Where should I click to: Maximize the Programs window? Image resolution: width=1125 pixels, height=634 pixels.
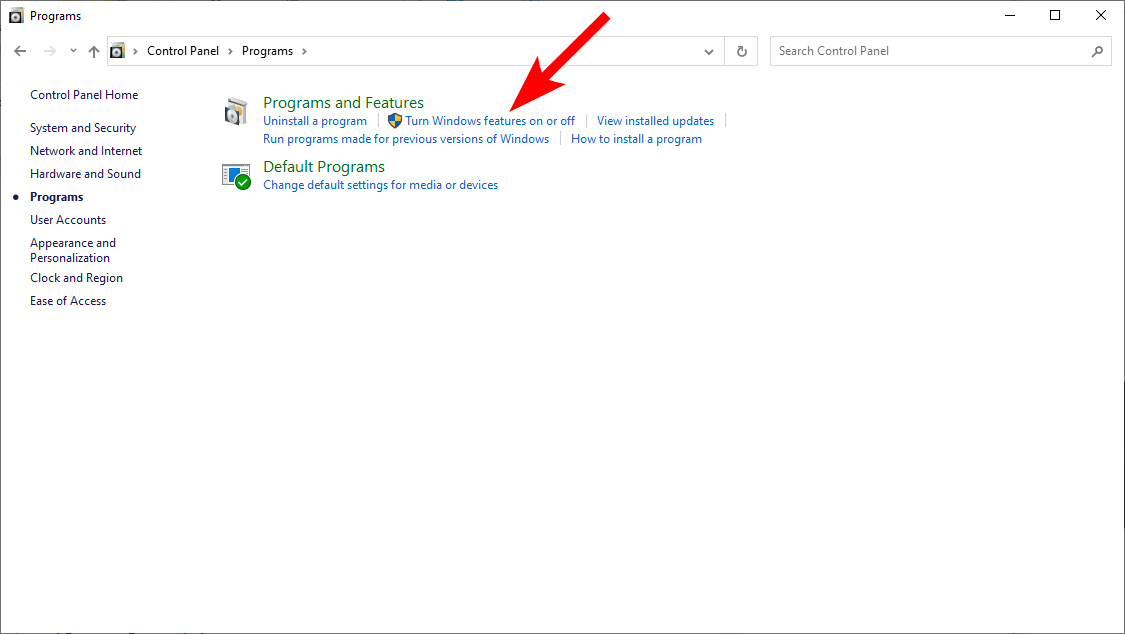click(x=1055, y=15)
